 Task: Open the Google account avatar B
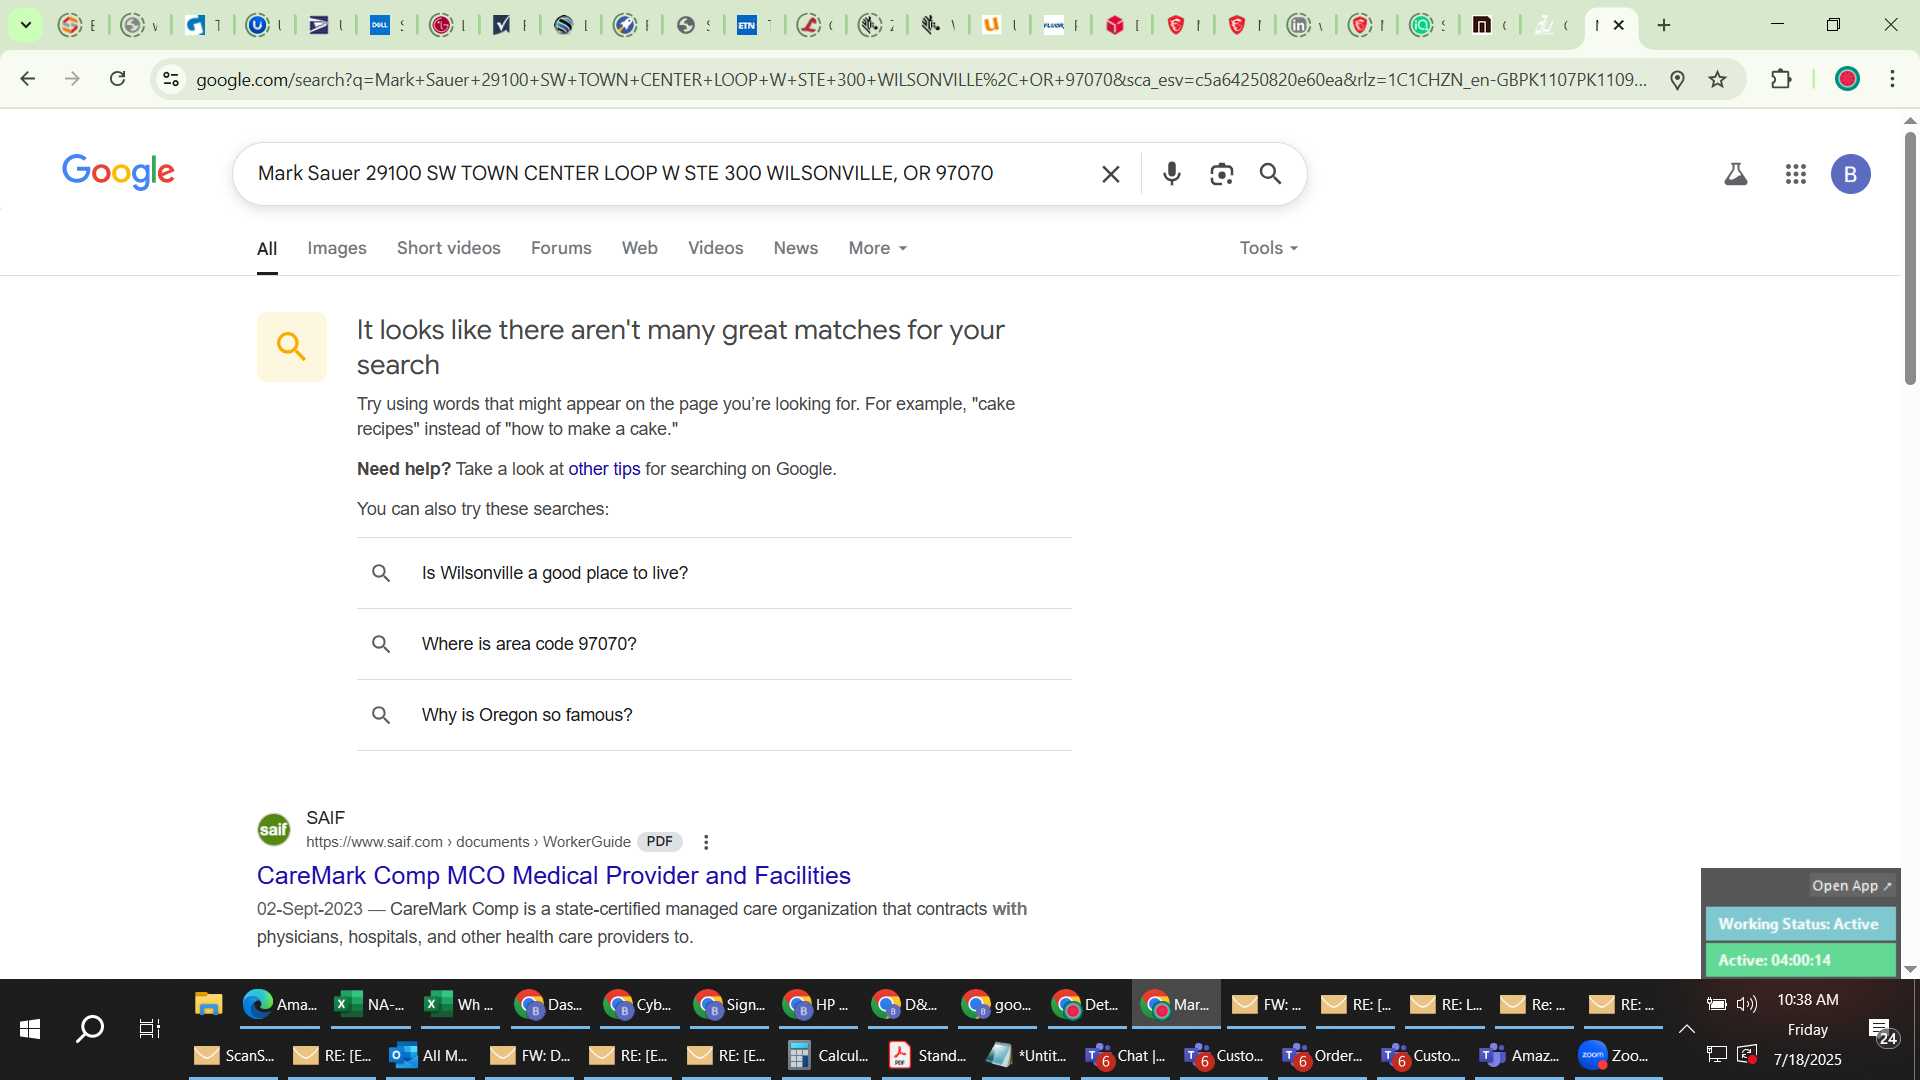click(1850, 174)
